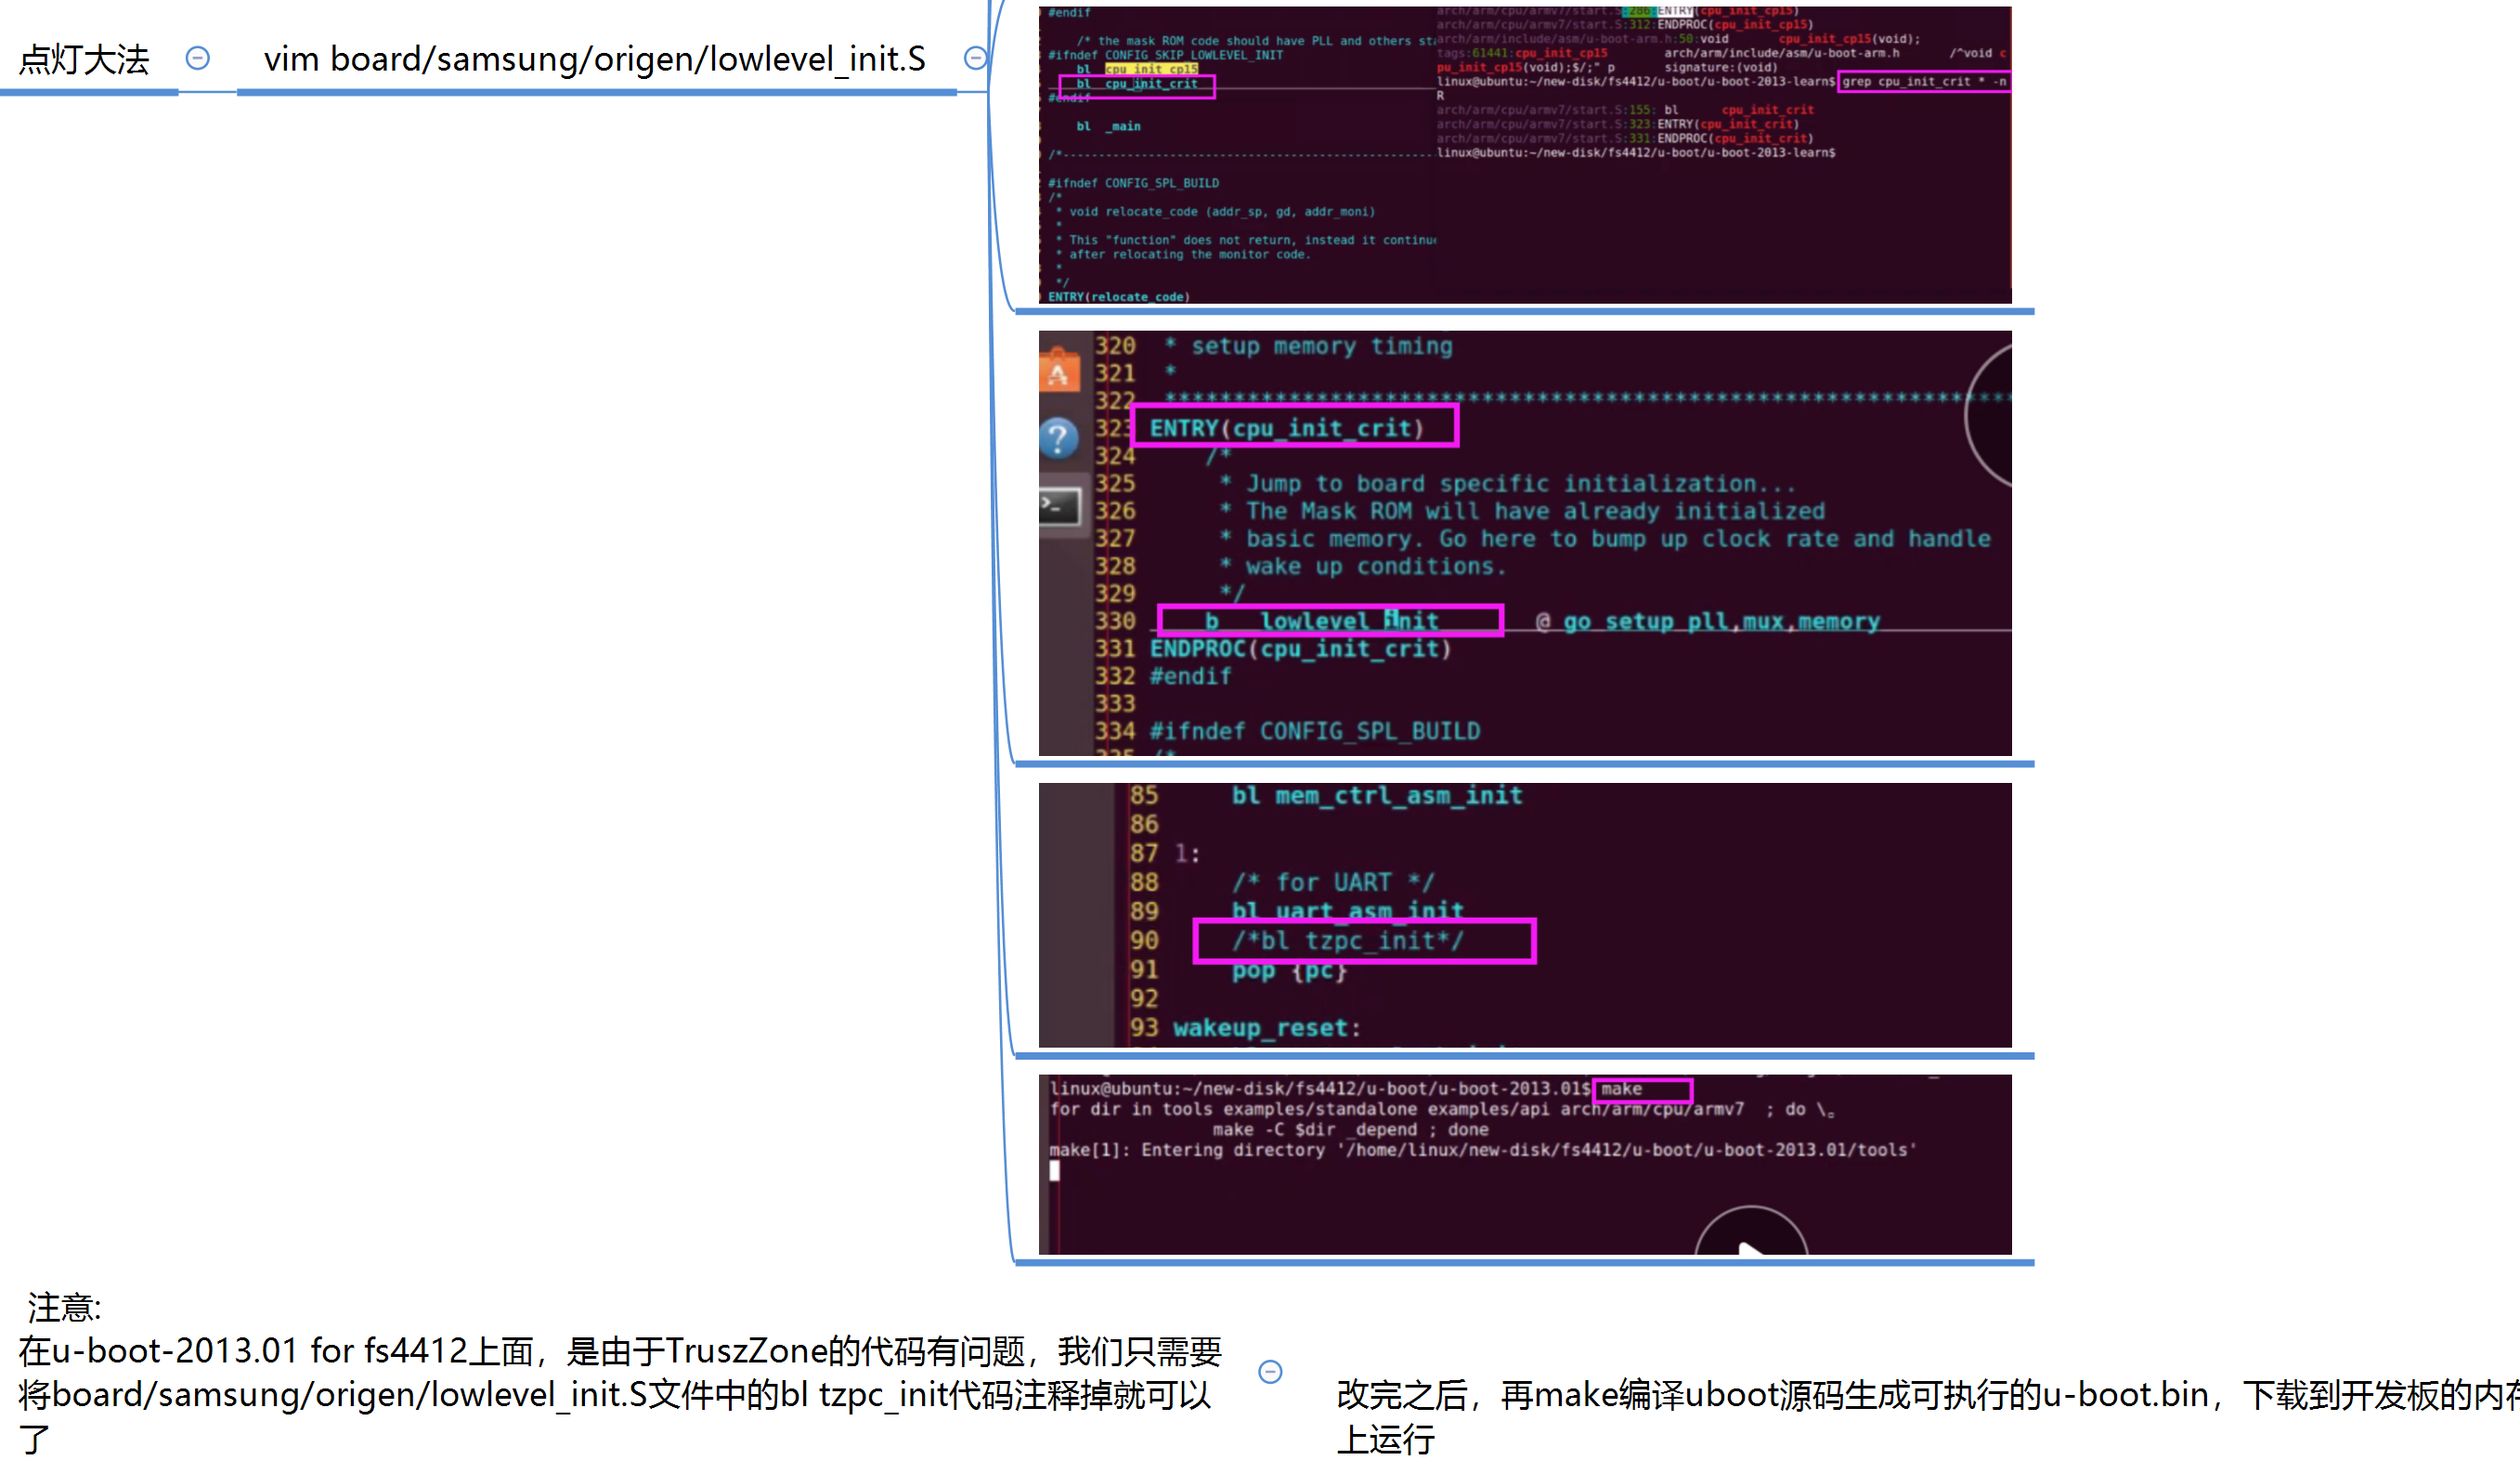Screen dimensions: 2520x1460
Task: Click the blue question mark help icon
Action: click(x=1059, y=438)
